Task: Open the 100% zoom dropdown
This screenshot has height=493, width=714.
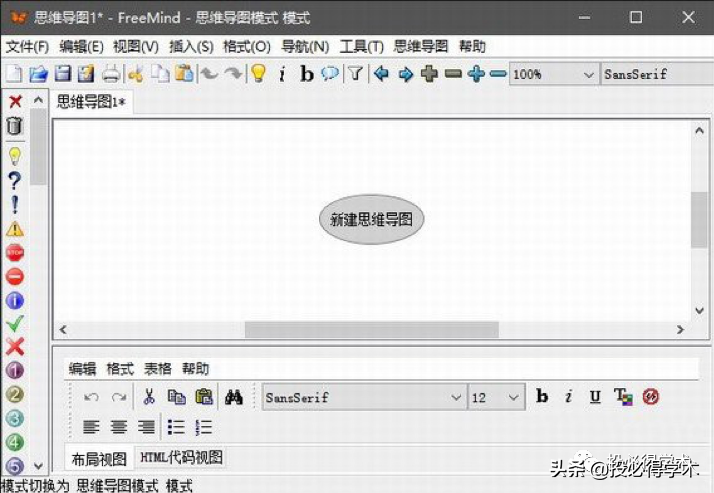Action: tap(554, 74)
